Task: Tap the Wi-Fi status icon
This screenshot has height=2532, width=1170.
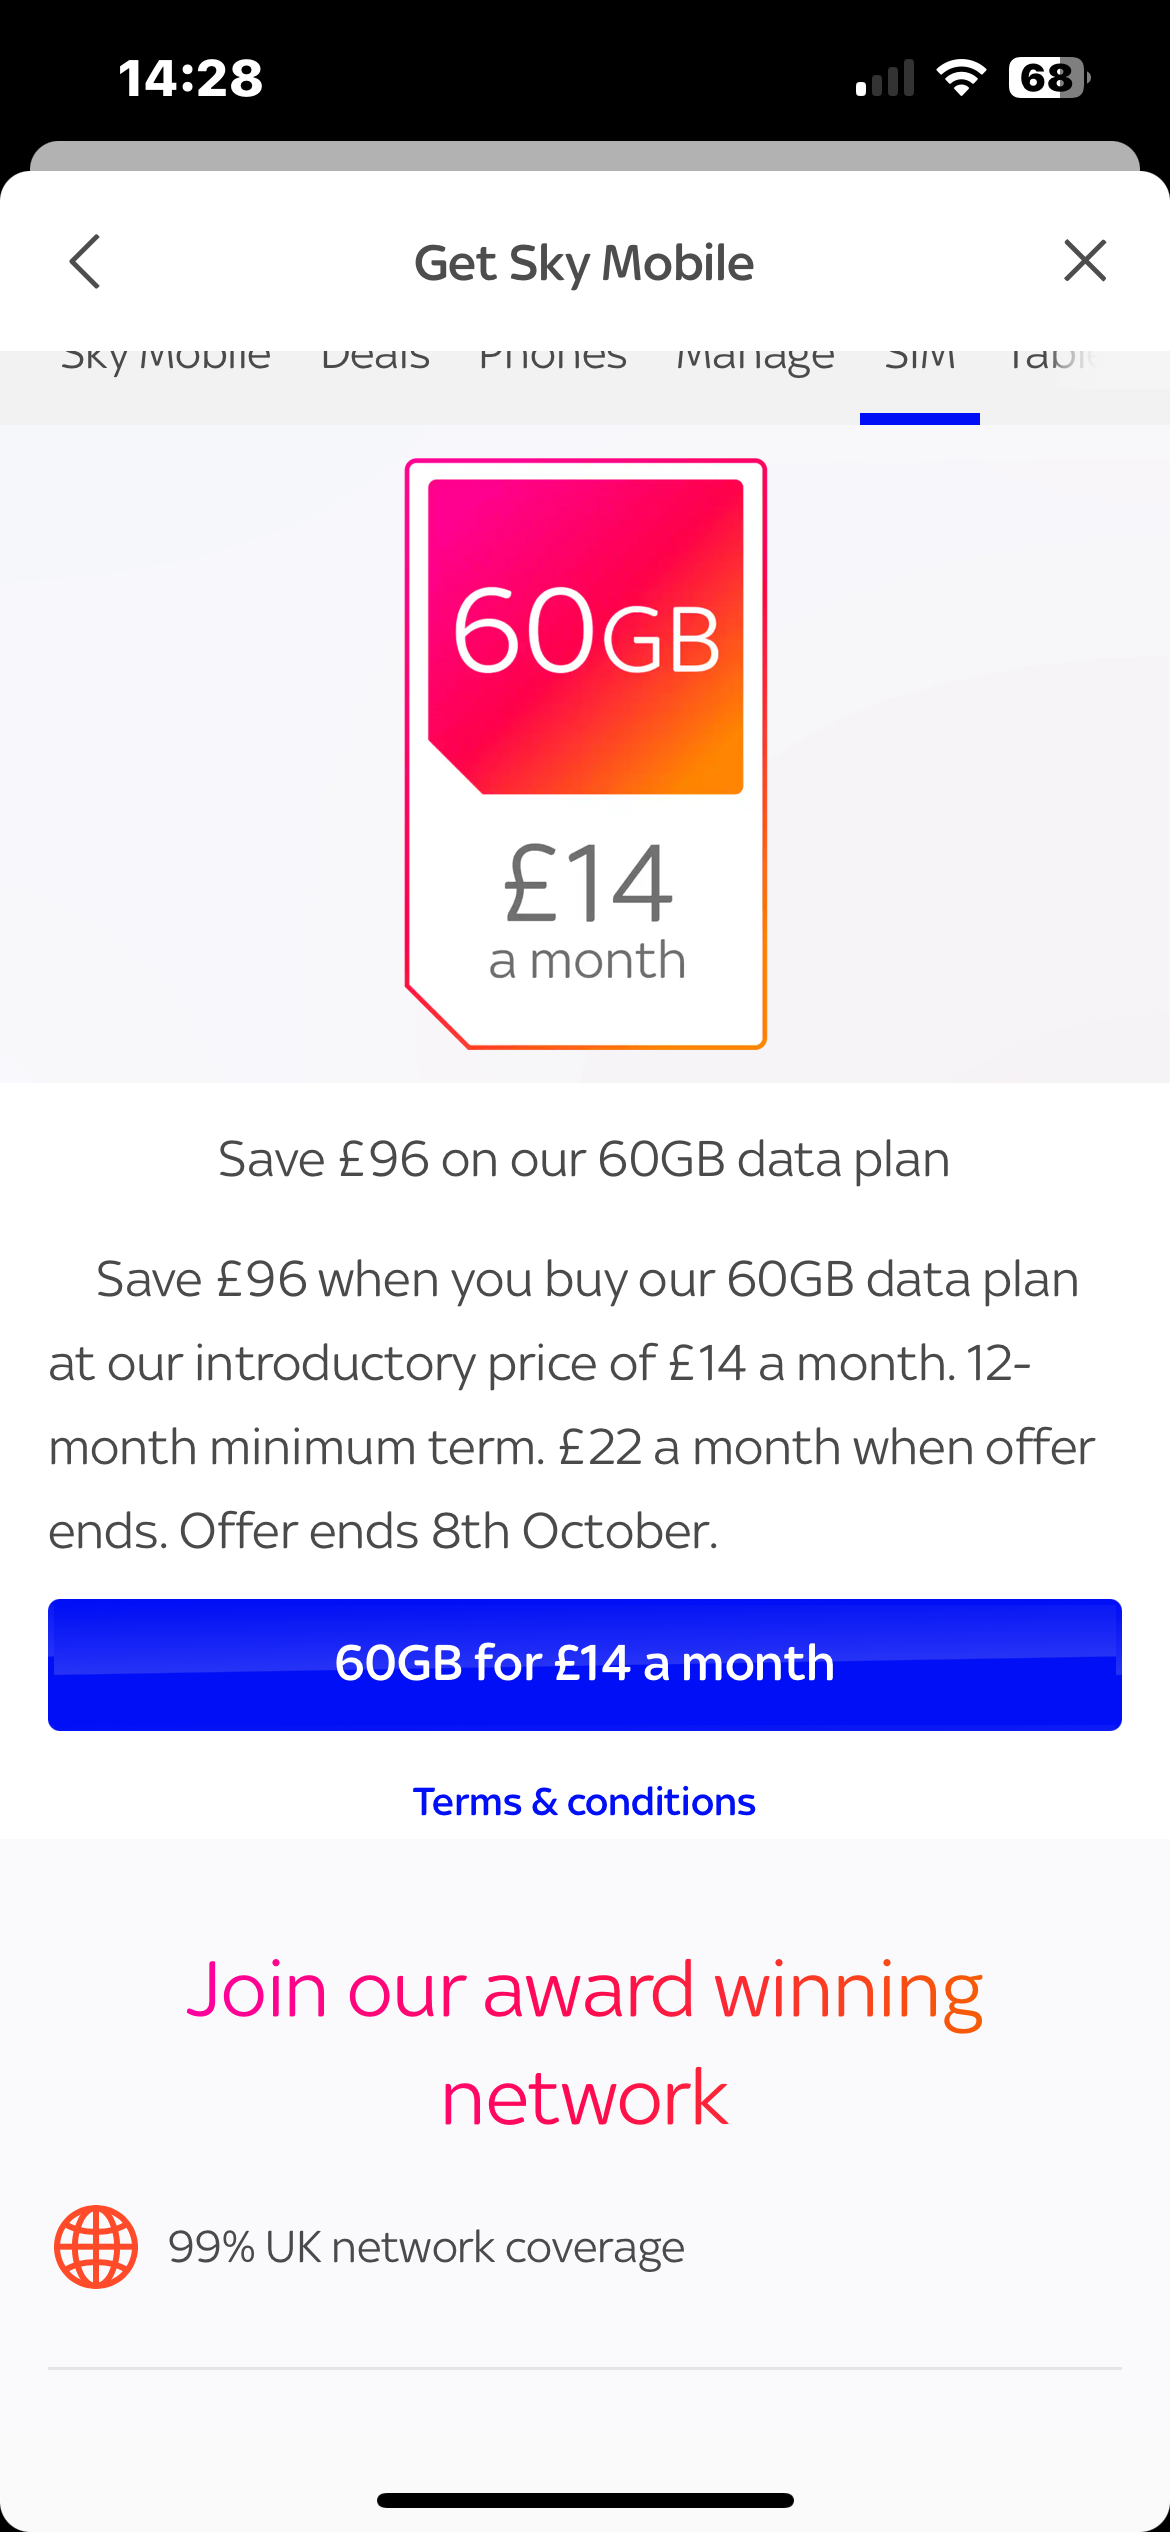Action: 961,78
